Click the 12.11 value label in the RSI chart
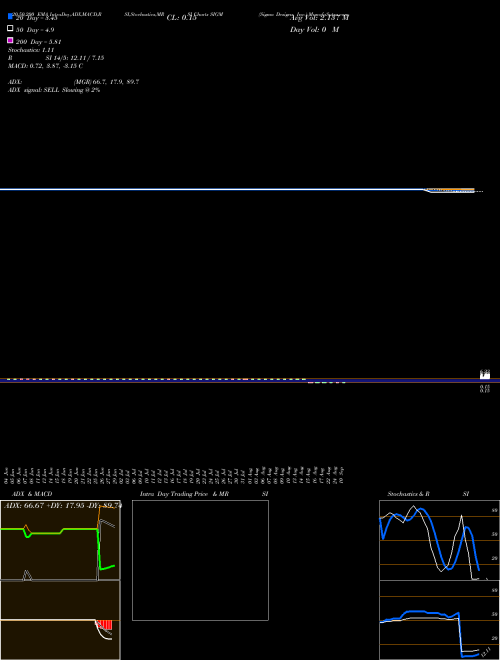The width and height of the screenshot is (500, 660). click(x=486, y=652)
